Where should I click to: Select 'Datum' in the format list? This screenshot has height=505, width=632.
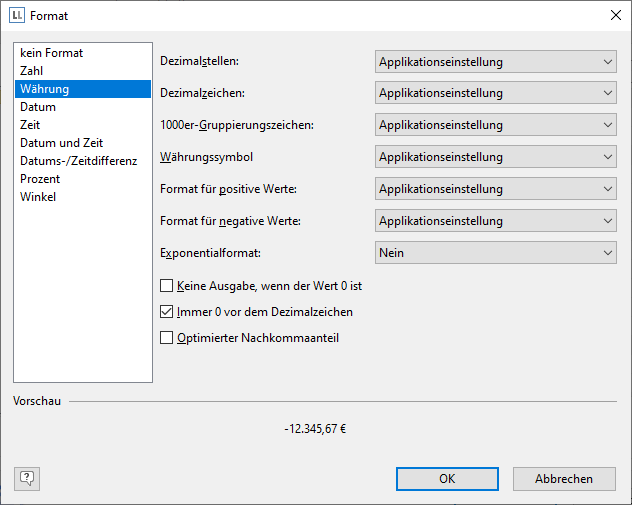coord(38,107)
